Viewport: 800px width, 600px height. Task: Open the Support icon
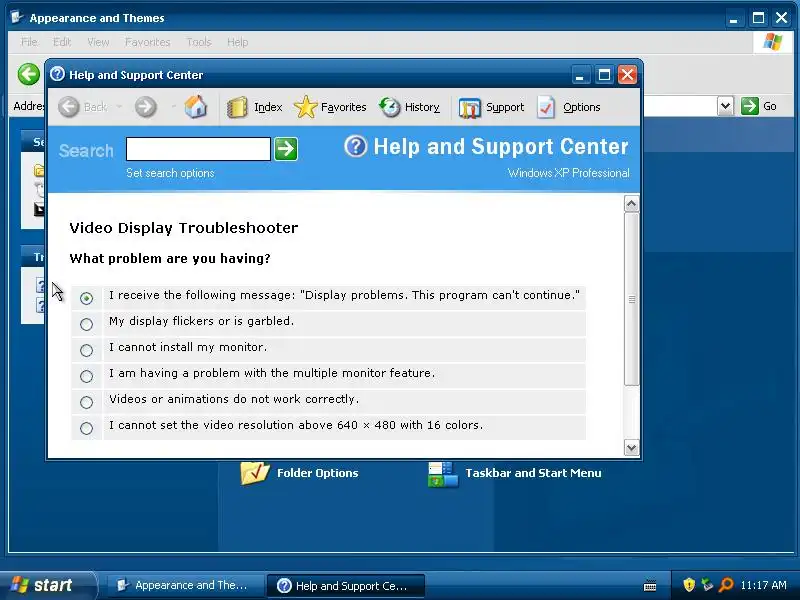pos(469,108)
